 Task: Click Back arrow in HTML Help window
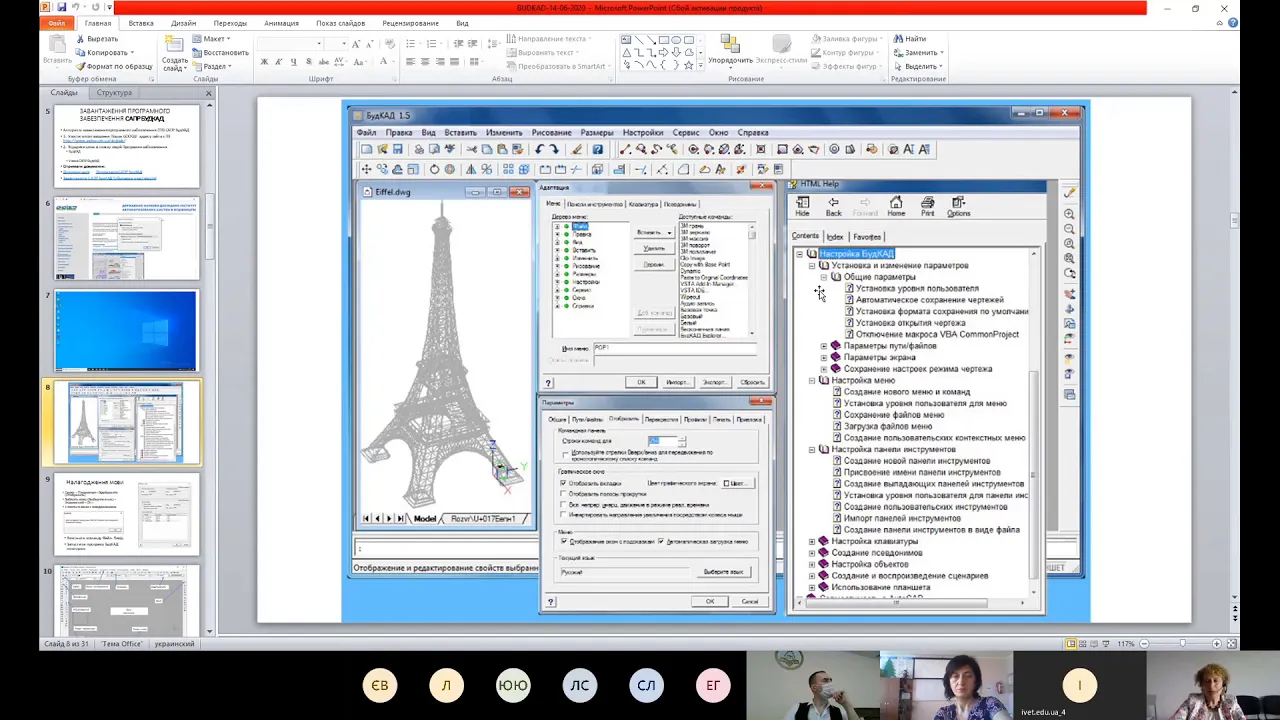click(x=833, y=206)
